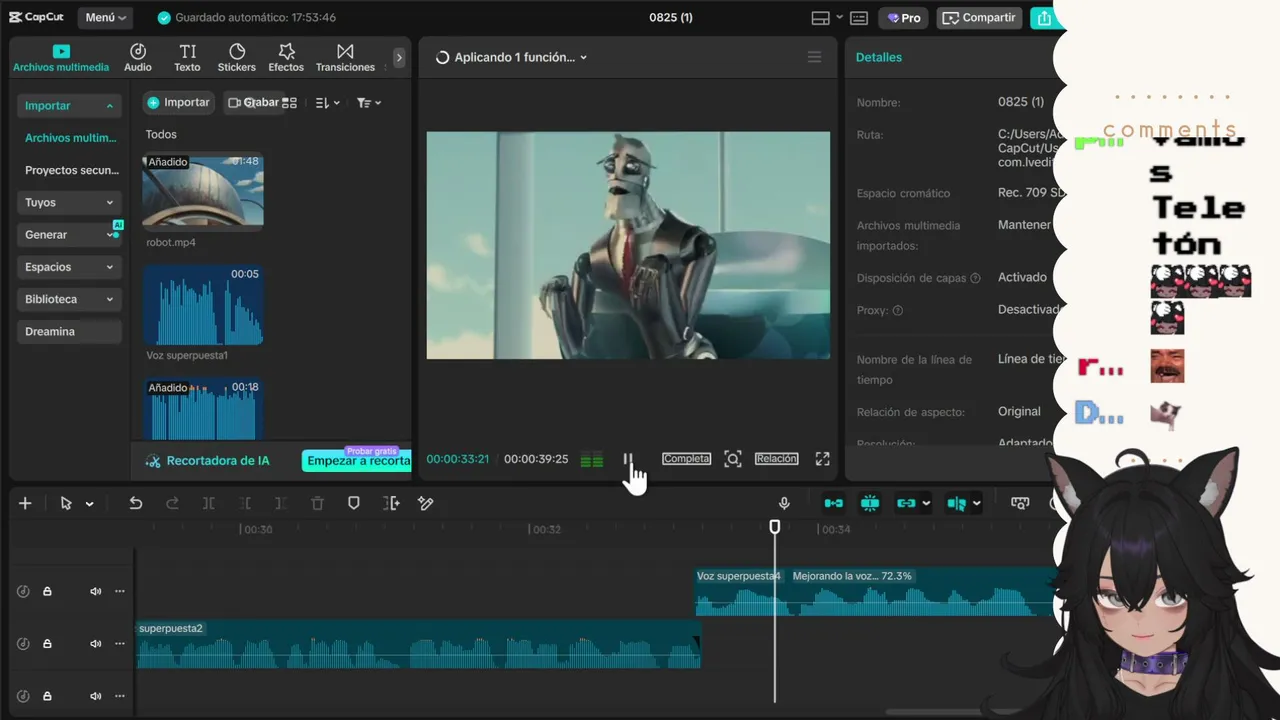The image size is (1280, 720).
Task: Open the Texto tab
Action: [187, 57]
